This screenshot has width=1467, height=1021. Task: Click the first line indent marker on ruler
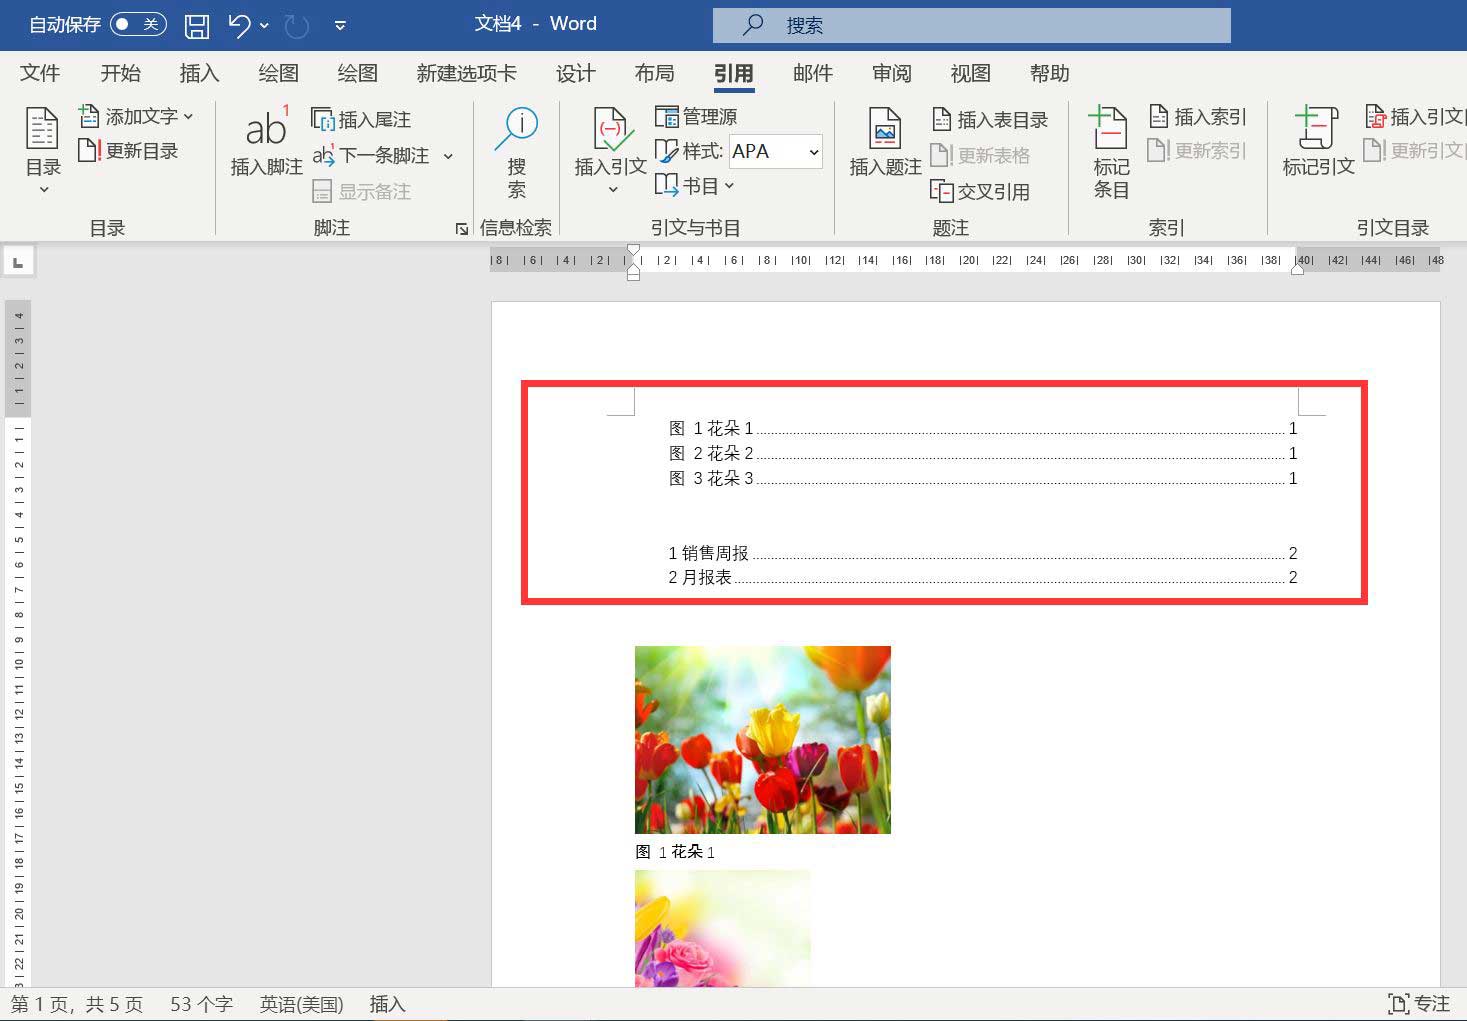(x=633, y=250)
